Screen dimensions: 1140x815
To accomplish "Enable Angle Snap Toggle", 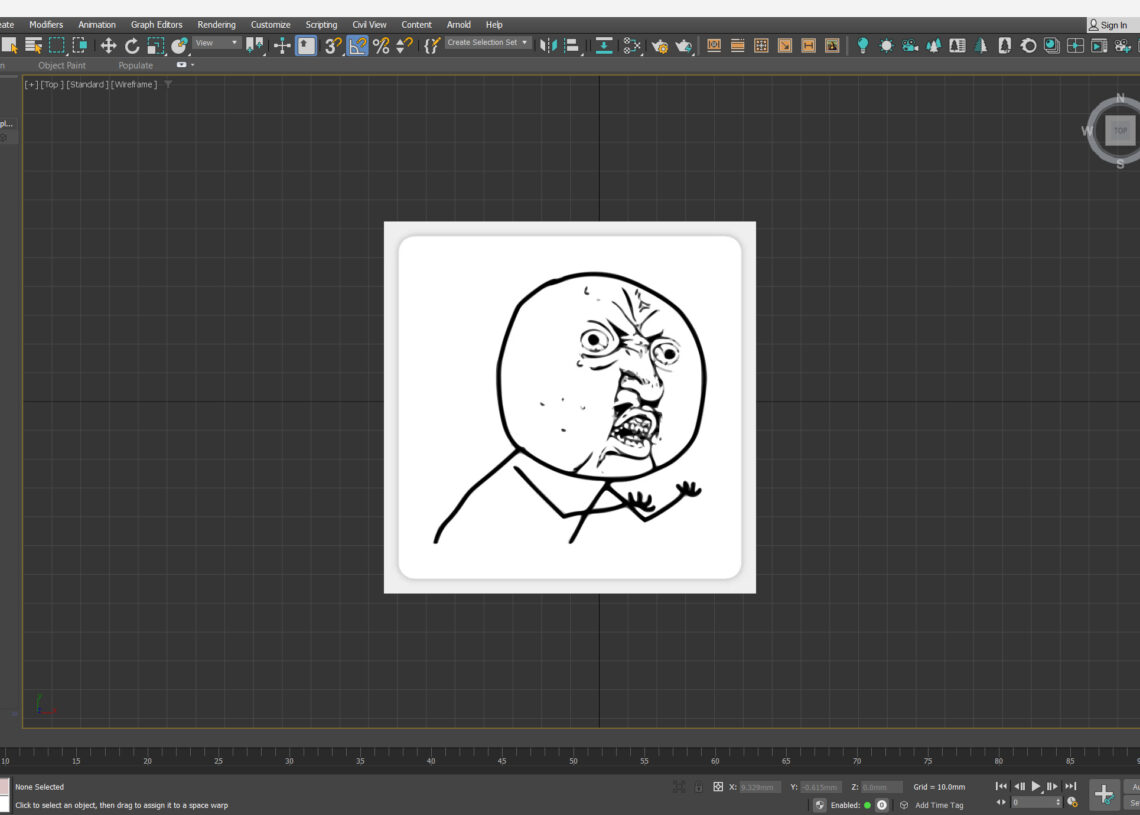I will tap(357, 45).
